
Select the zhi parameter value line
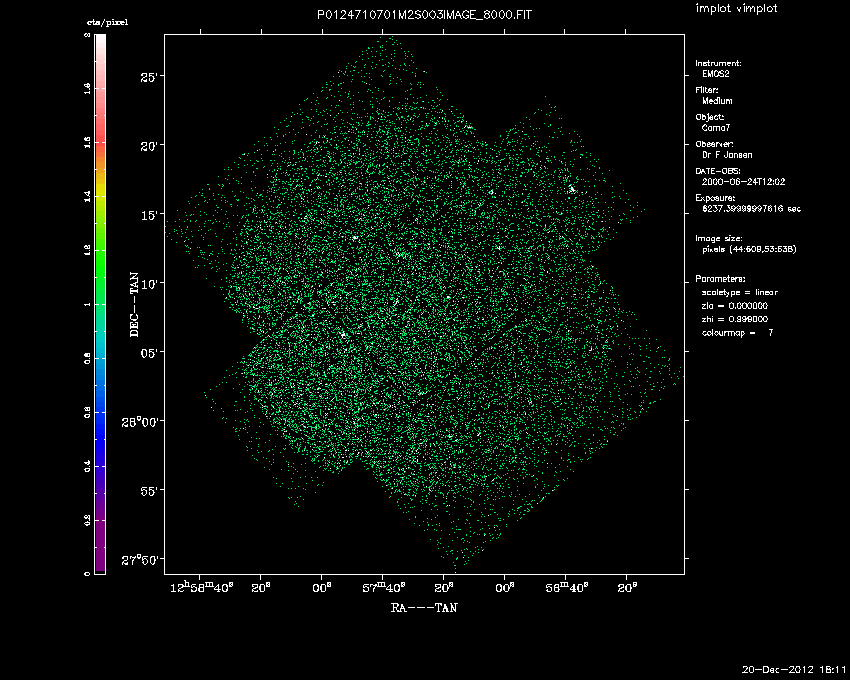pyautogui.click(x=733, y=318)
